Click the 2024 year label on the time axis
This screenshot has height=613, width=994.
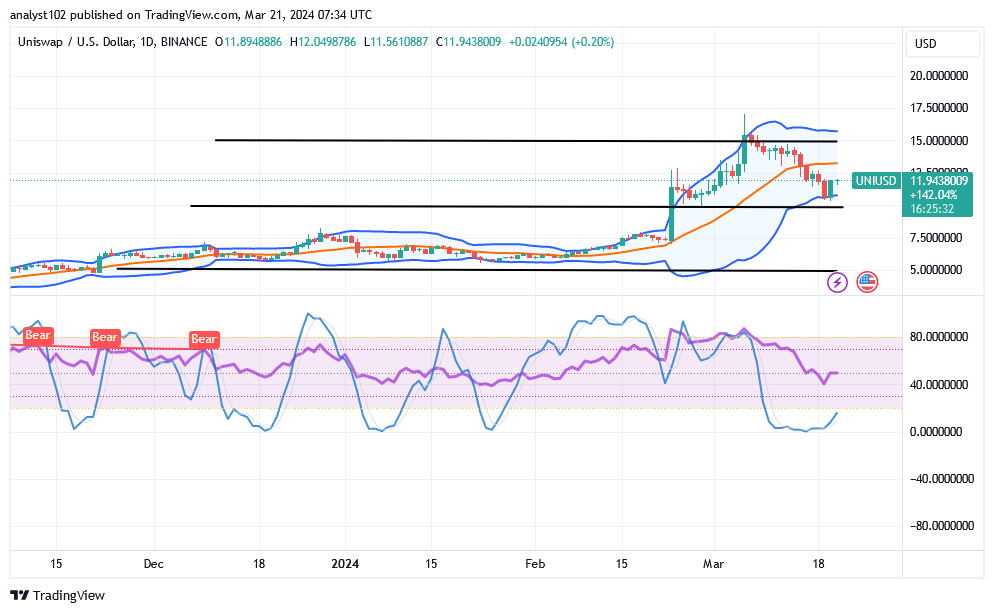345,564
